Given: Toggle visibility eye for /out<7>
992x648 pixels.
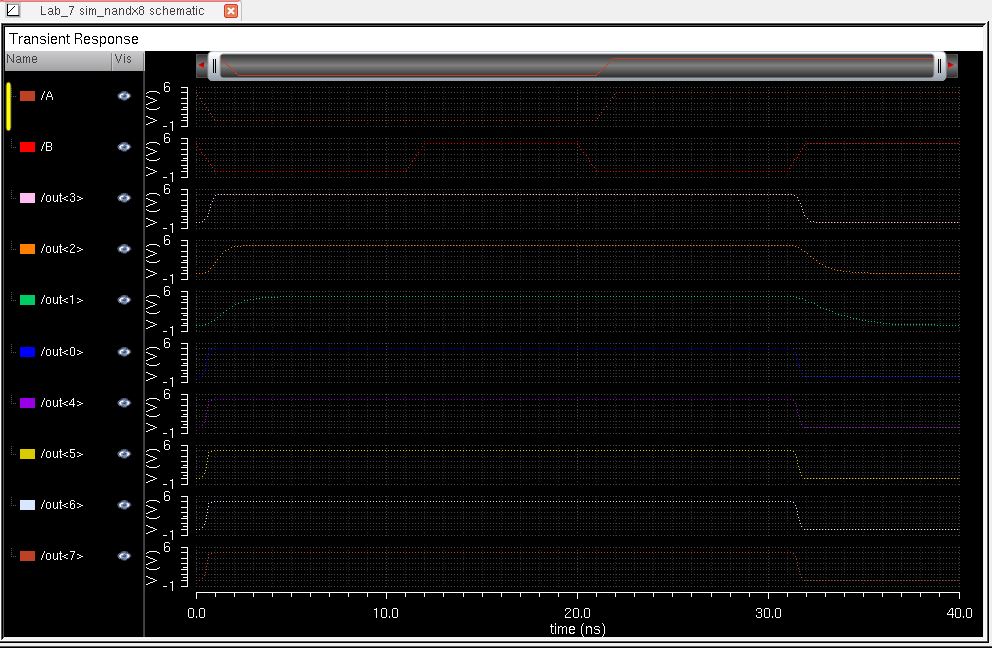Looking at the screenshot, I should pos(124,556).
